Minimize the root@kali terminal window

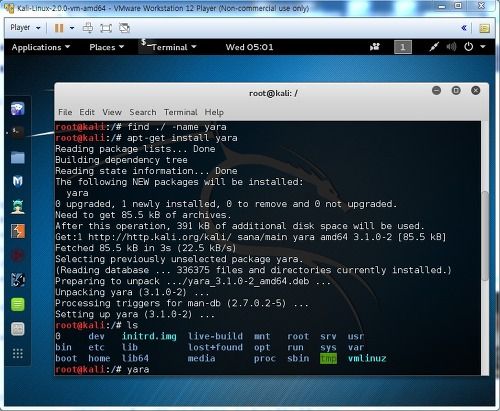coord(436,90)
